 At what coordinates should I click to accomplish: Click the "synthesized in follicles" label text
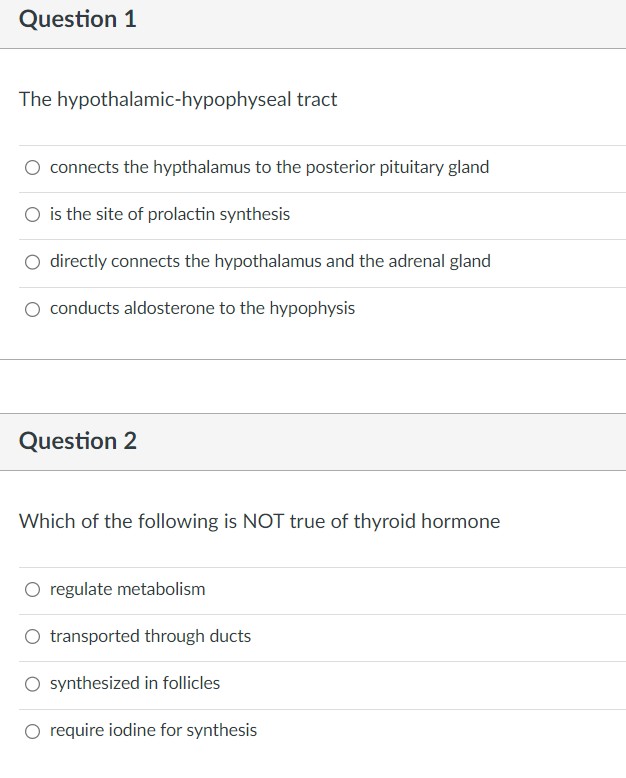coord(135,683)
